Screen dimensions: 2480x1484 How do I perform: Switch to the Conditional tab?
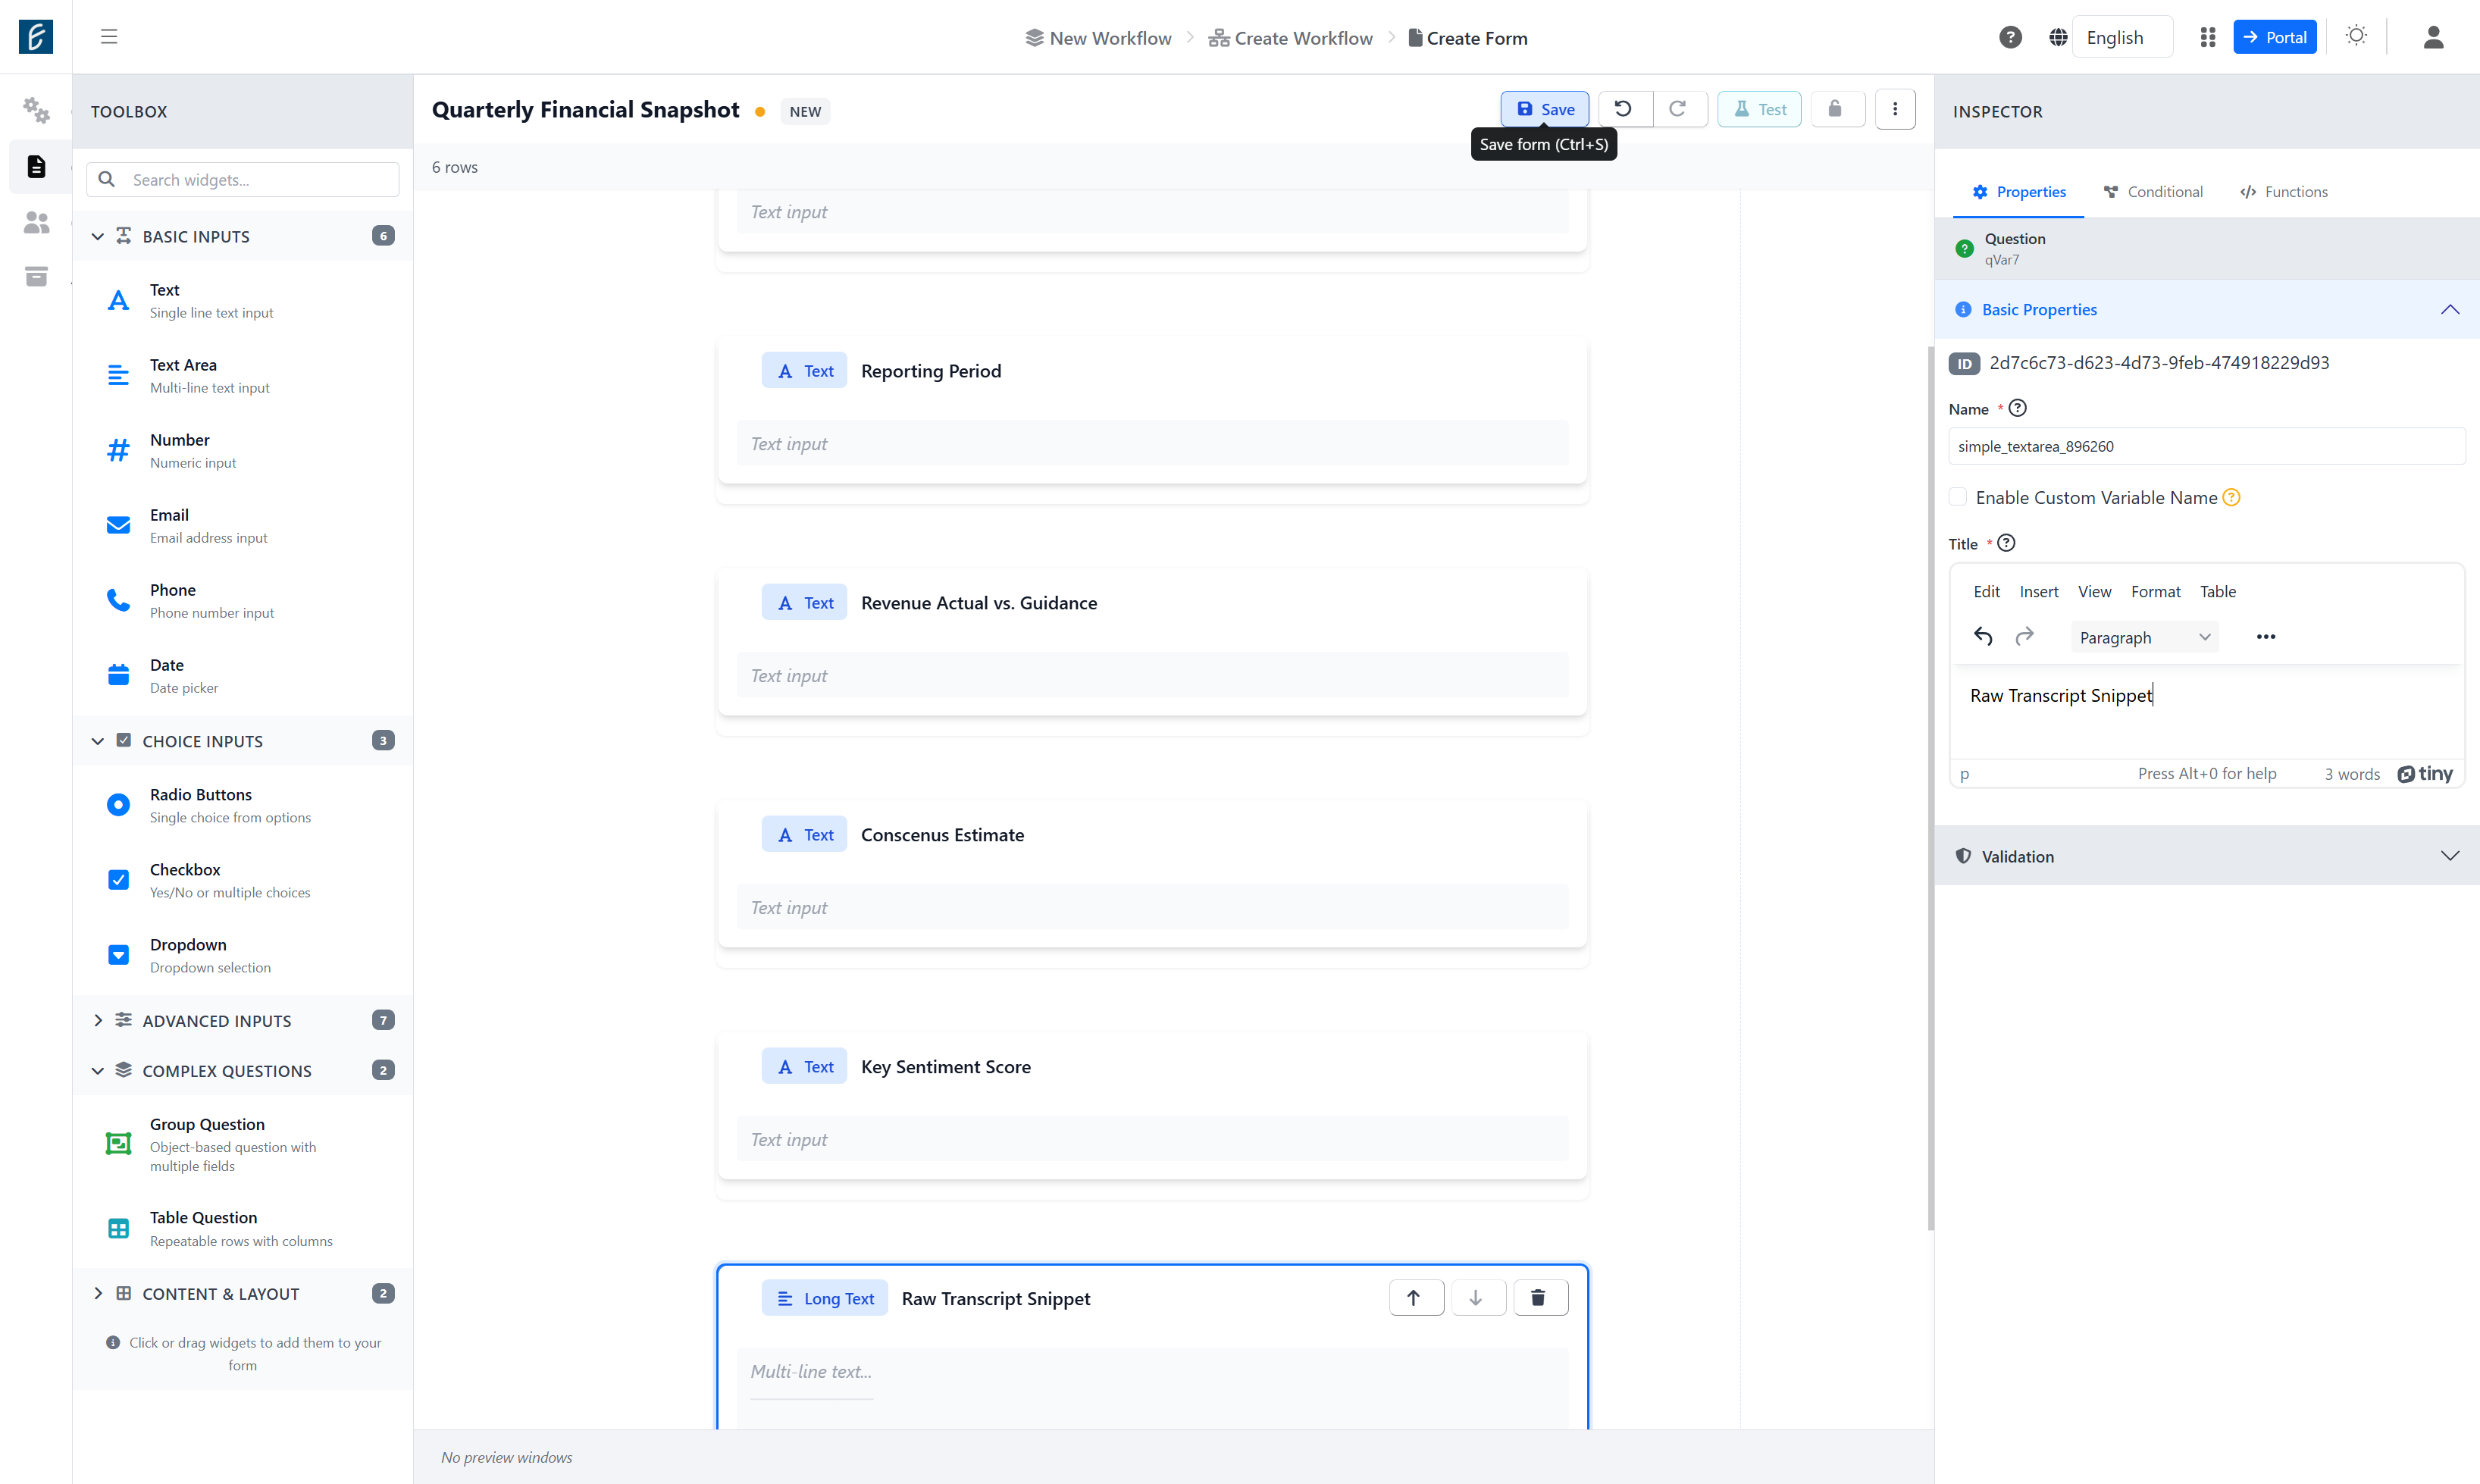(x=2153, y=192)
